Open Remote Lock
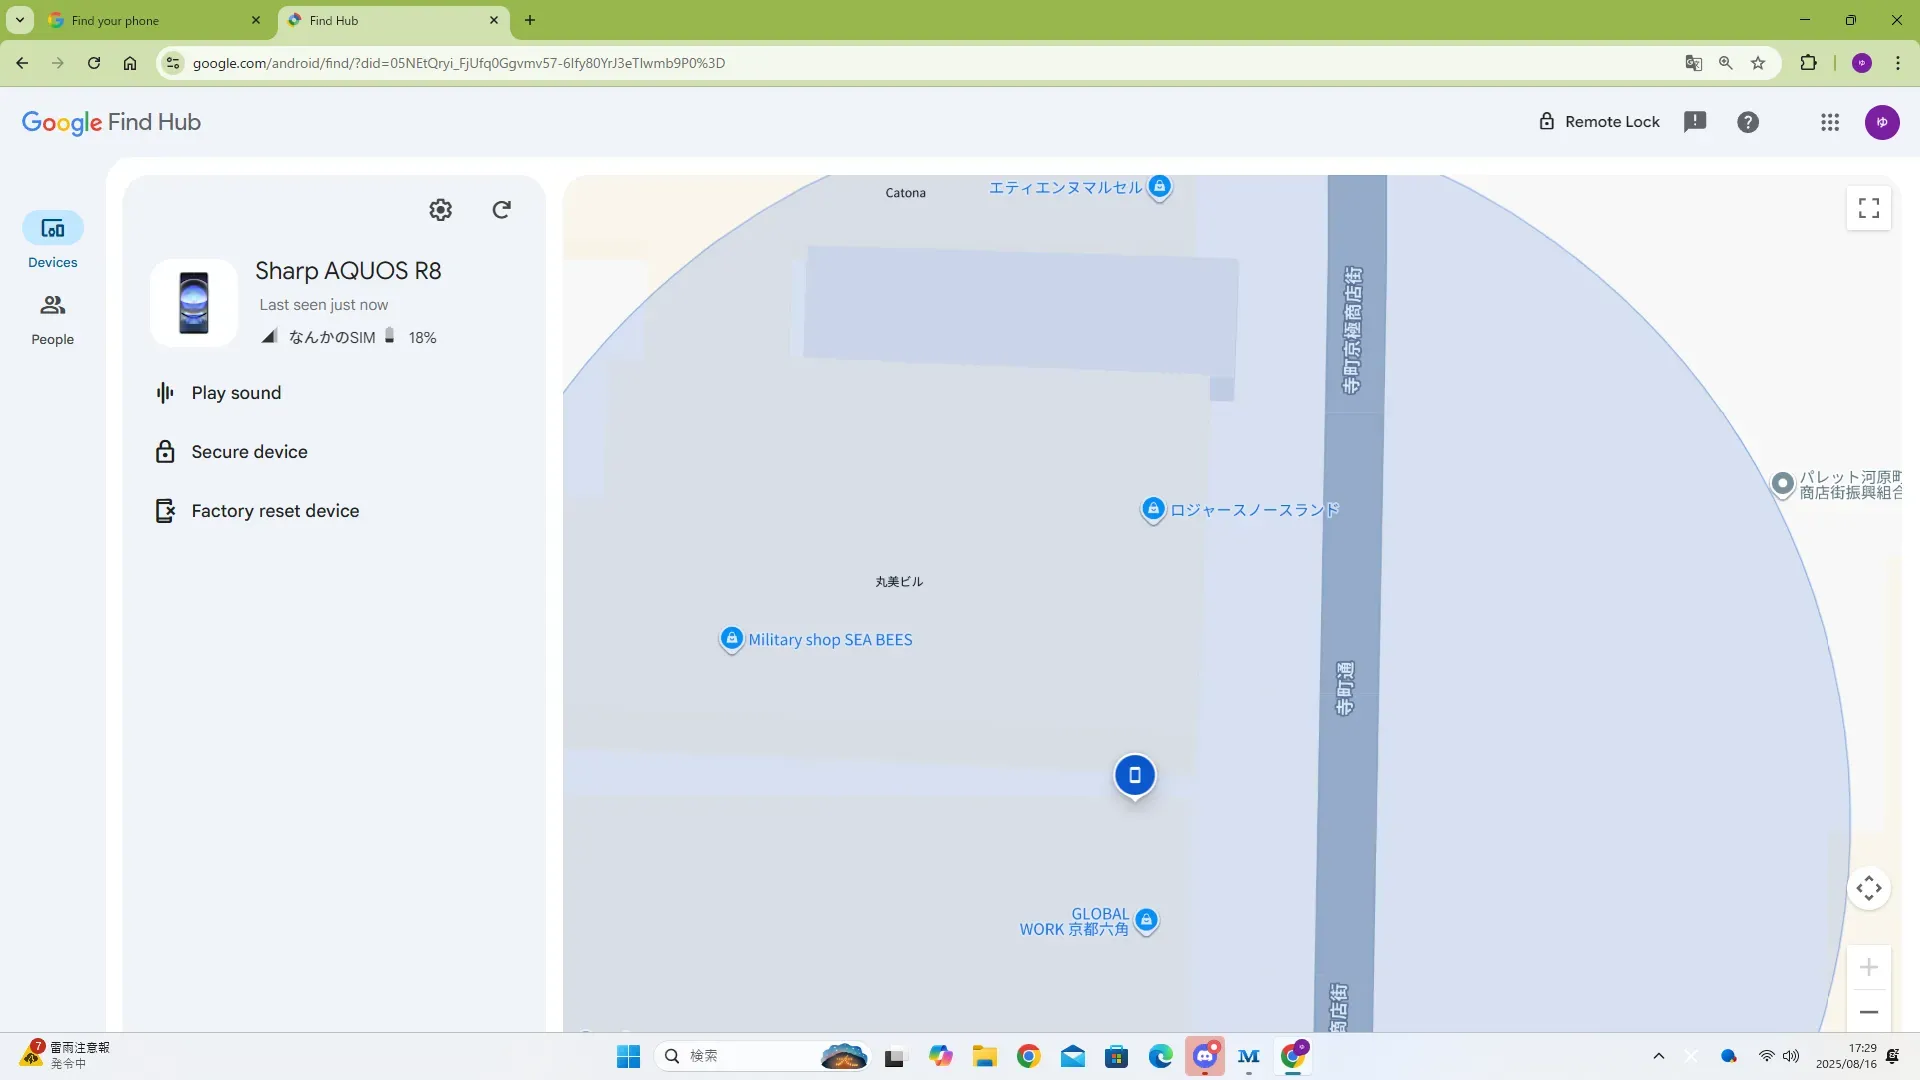 [x=1599, y=122]
